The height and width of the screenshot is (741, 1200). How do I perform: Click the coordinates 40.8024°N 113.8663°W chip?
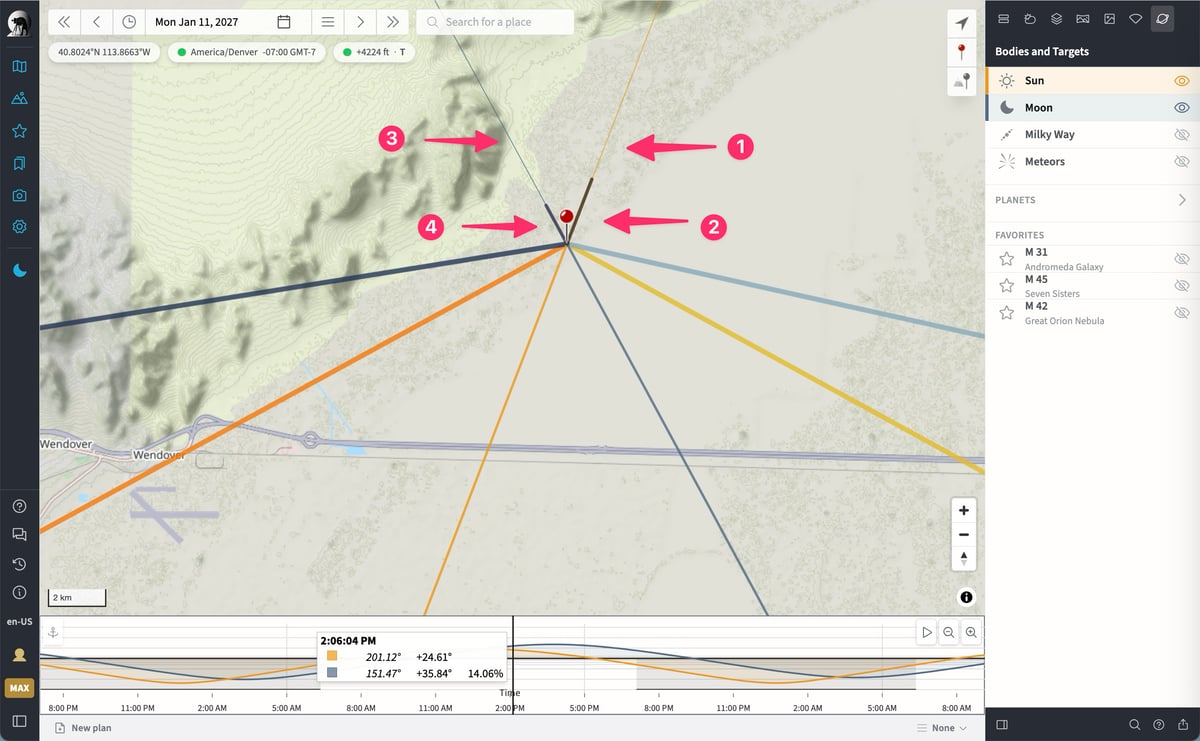[x=103, y=51]
